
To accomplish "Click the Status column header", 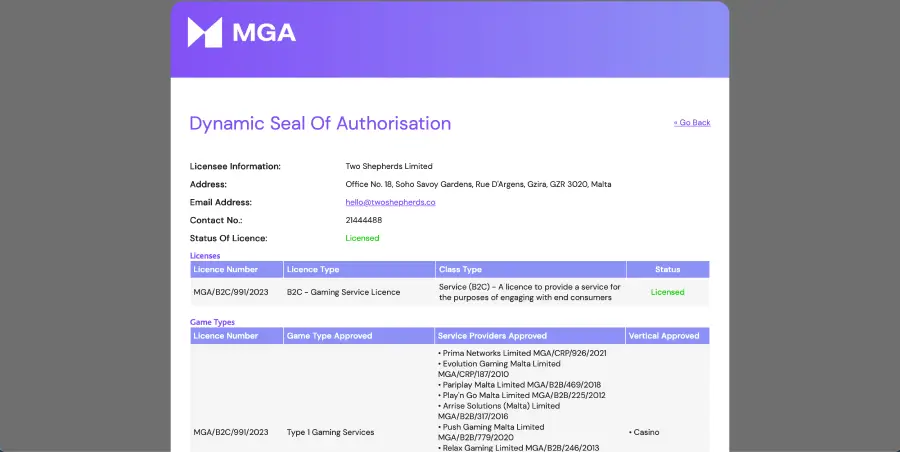I will [x=668, y=269].
